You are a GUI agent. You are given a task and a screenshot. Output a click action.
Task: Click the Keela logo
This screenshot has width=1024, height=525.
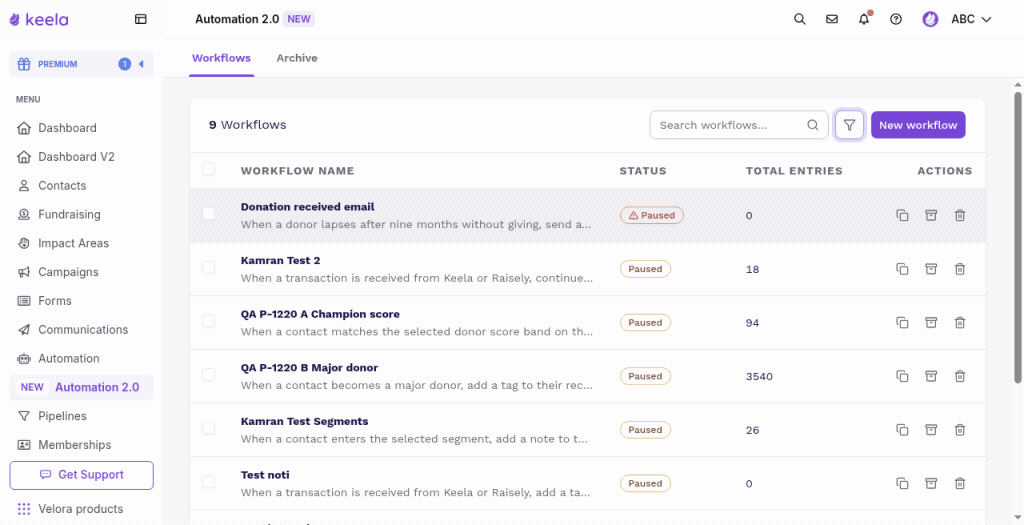click(x=39, y=20)
